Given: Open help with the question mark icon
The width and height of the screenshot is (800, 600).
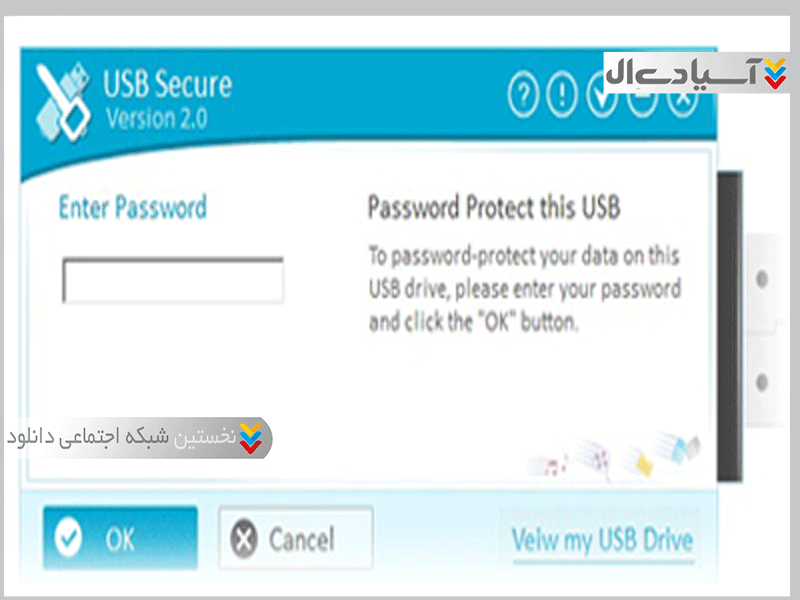Looking at the screenshot, I should [x=523, y=98].
